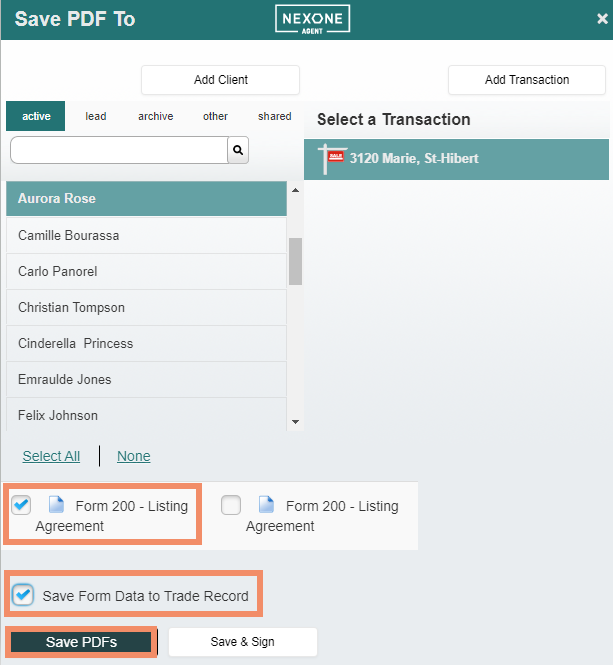Click second Form 200 document icon
Viewport: 613px width, 665px height.
(266, 506)
